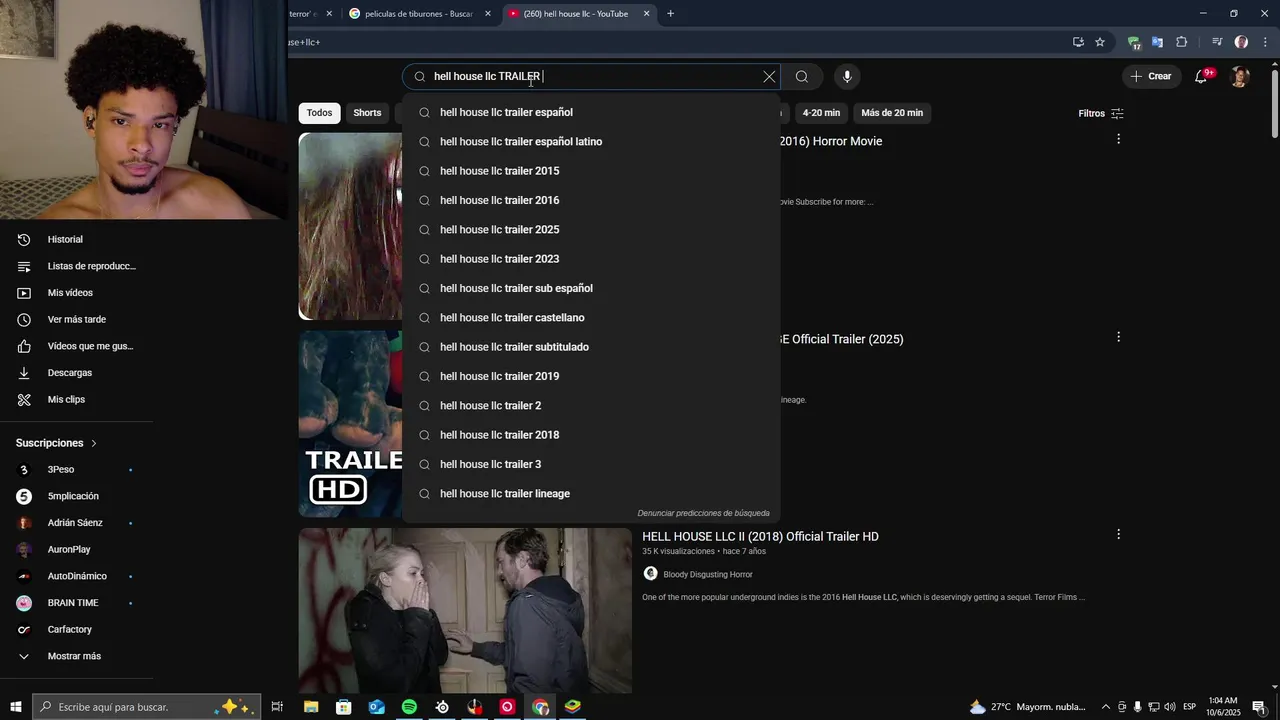Image resolution: width=1280 pixels, height=720 pixels.
Task: Choose suggestion trailer lineage
Action: click(x=591, y=494)
